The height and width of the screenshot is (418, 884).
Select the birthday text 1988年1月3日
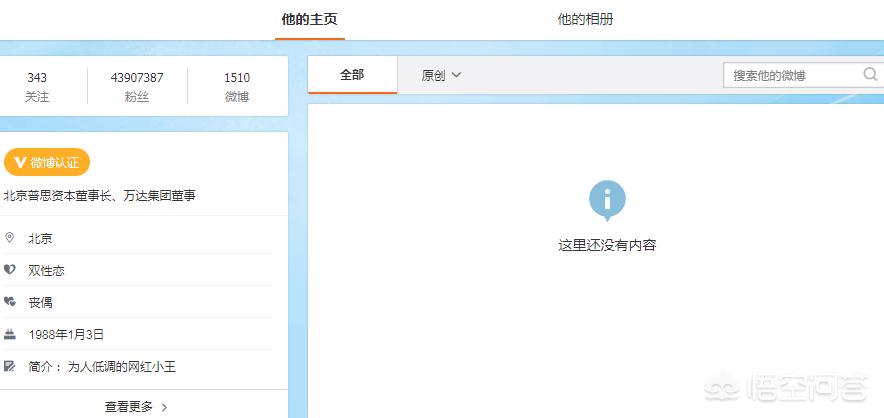(x=67, y=335)
